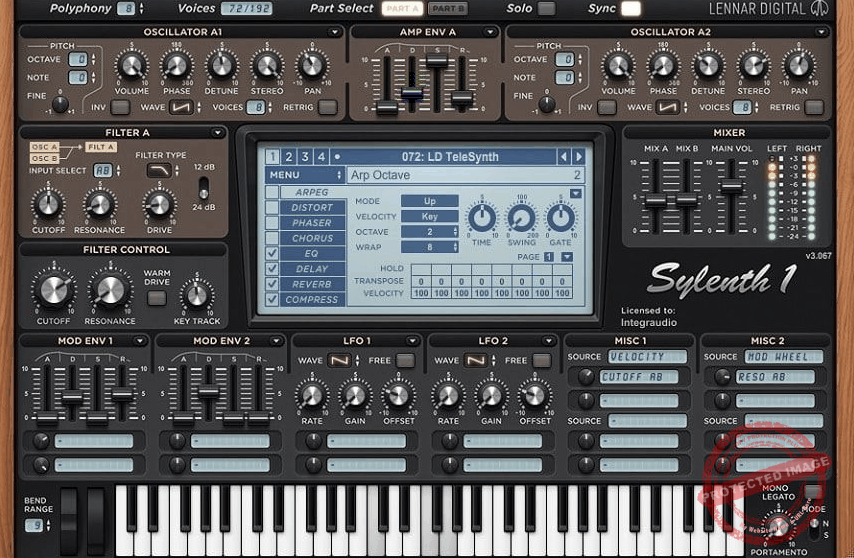Image resolution: width=854 pixels, height=558 pixels.
Task: Click the Oscillator A2 Detune knob
Action: click(x=709, y=66)
